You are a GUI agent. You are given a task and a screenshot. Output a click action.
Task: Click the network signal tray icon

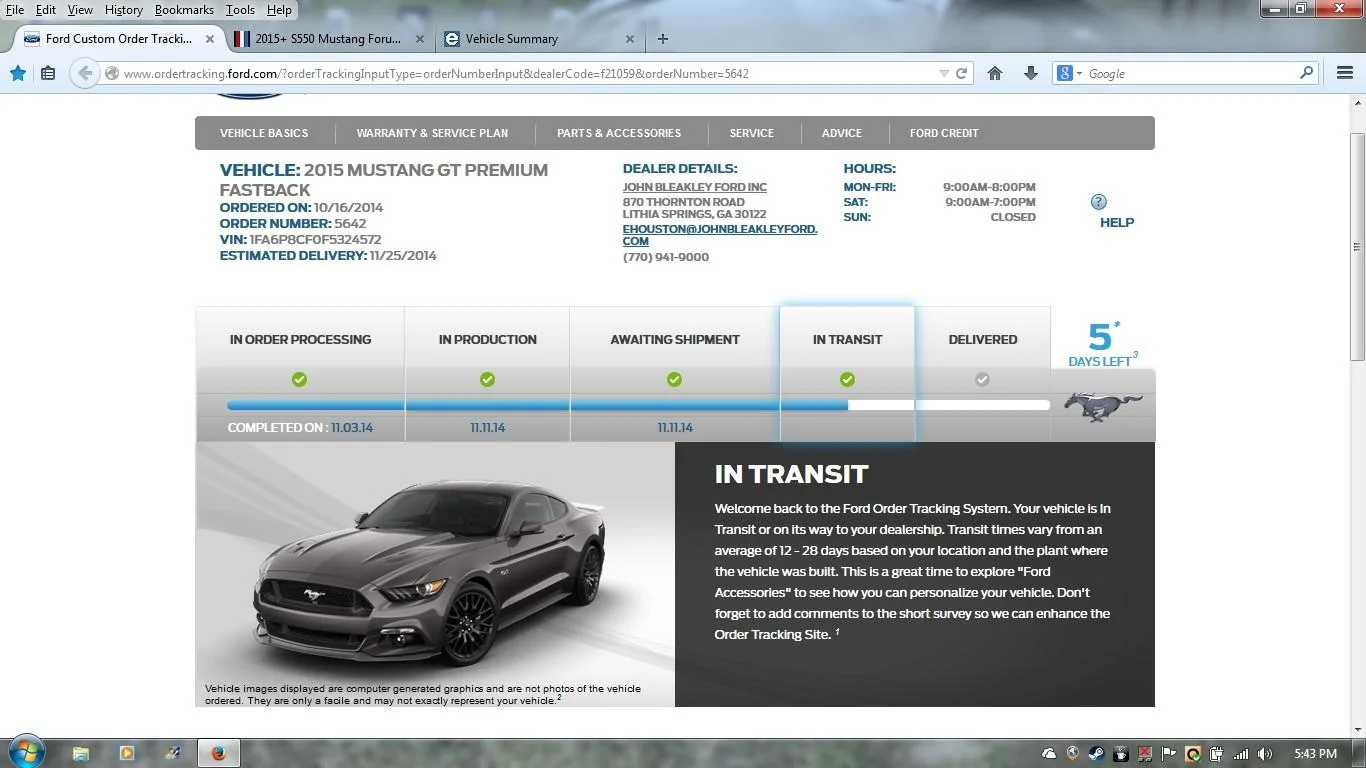coord(1241,754)
